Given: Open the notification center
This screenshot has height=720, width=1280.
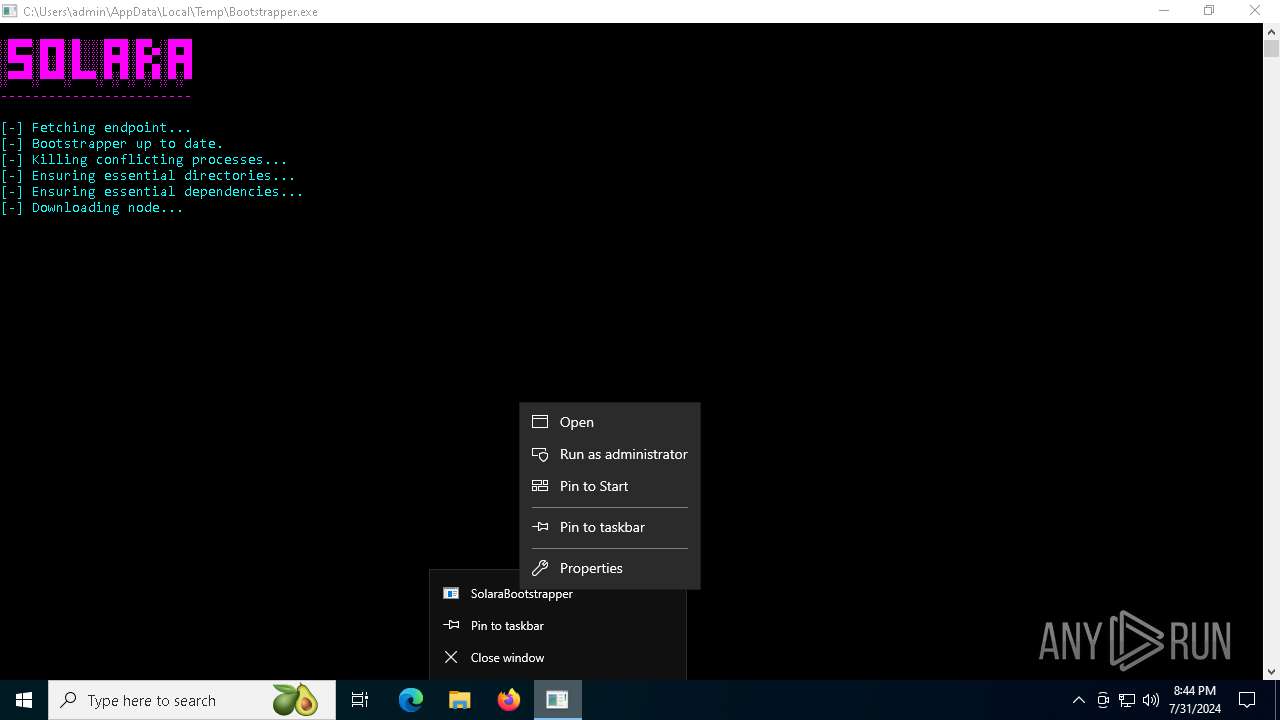Looking at the screenshot, I should (1247, 700).
